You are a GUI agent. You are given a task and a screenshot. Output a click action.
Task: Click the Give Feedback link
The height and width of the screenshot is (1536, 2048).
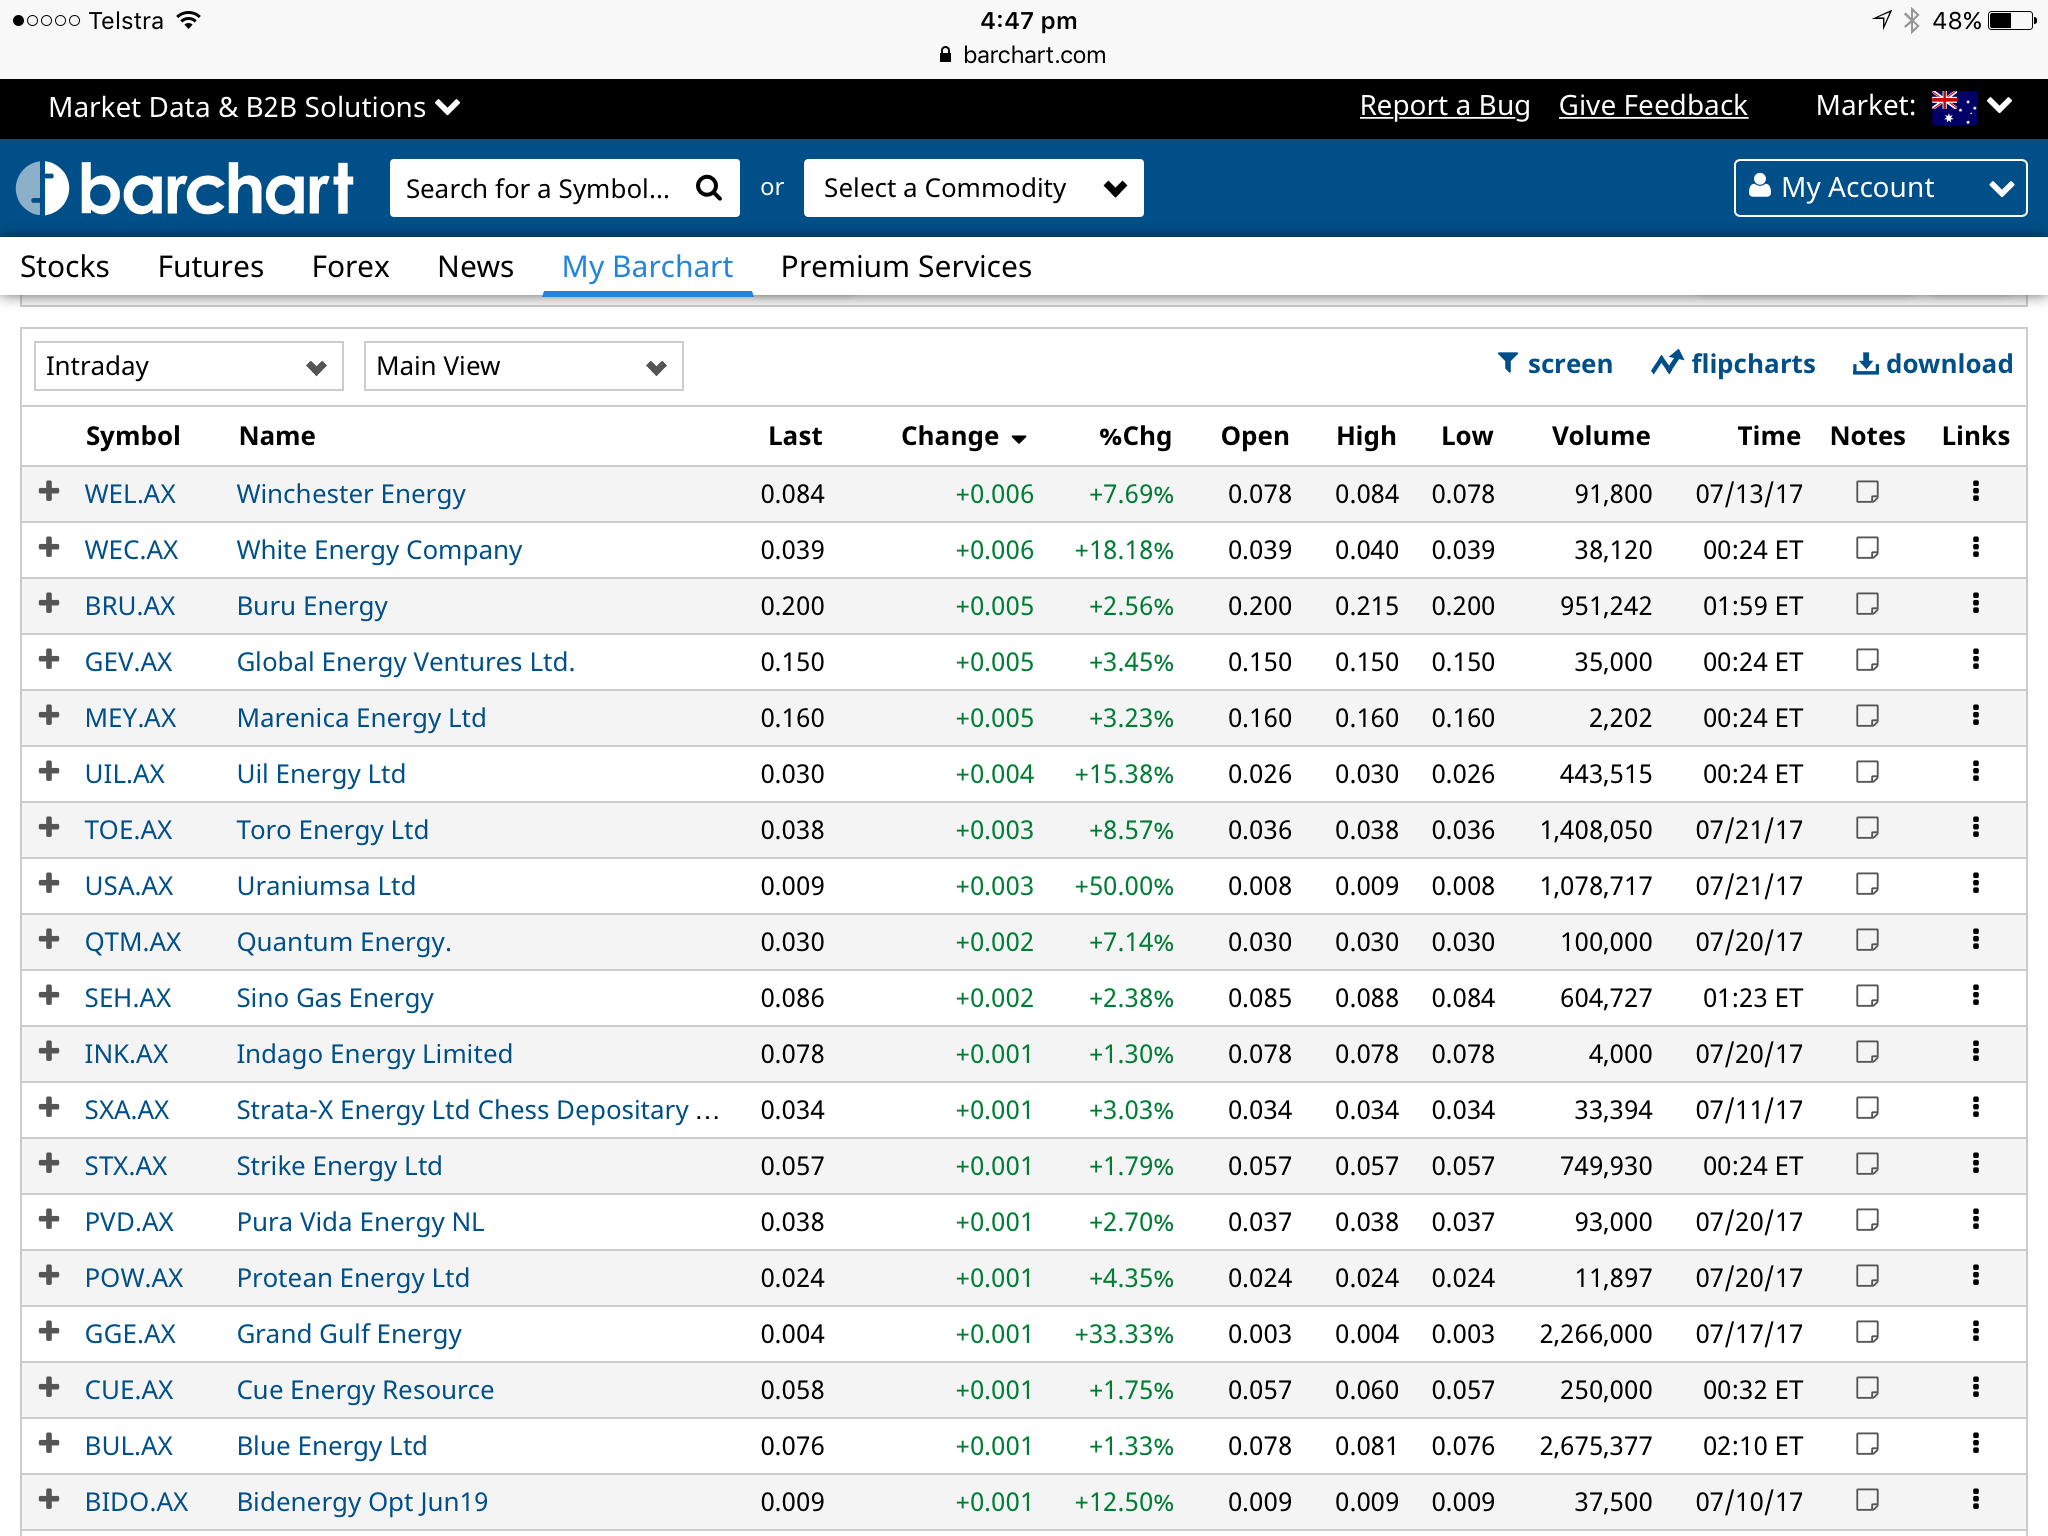pyautogui.click(x=1653, y=106)
